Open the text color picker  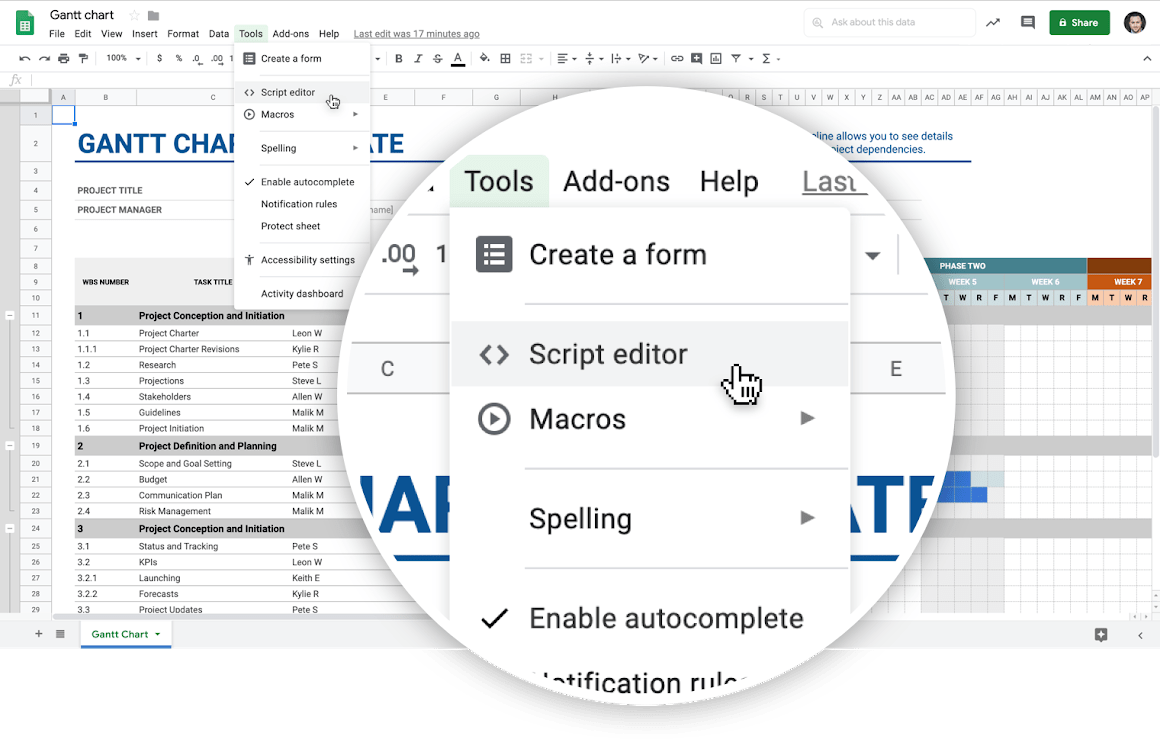click(458, 59)
